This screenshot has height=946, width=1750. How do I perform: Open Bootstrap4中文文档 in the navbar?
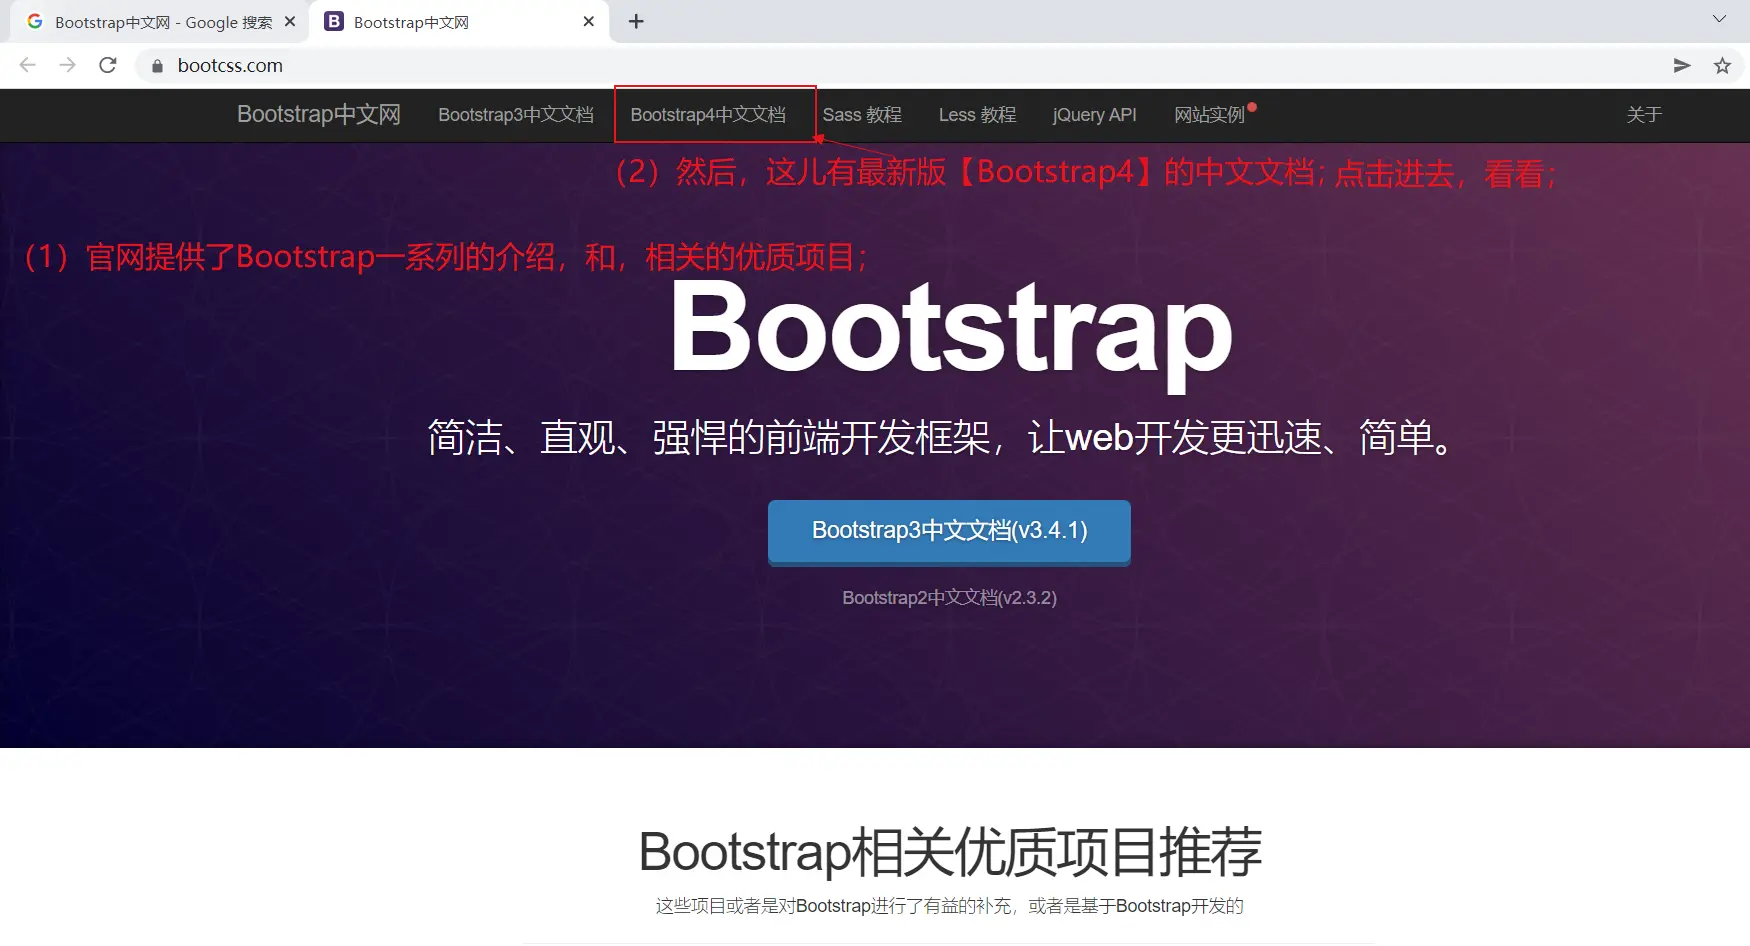[708, 115]
